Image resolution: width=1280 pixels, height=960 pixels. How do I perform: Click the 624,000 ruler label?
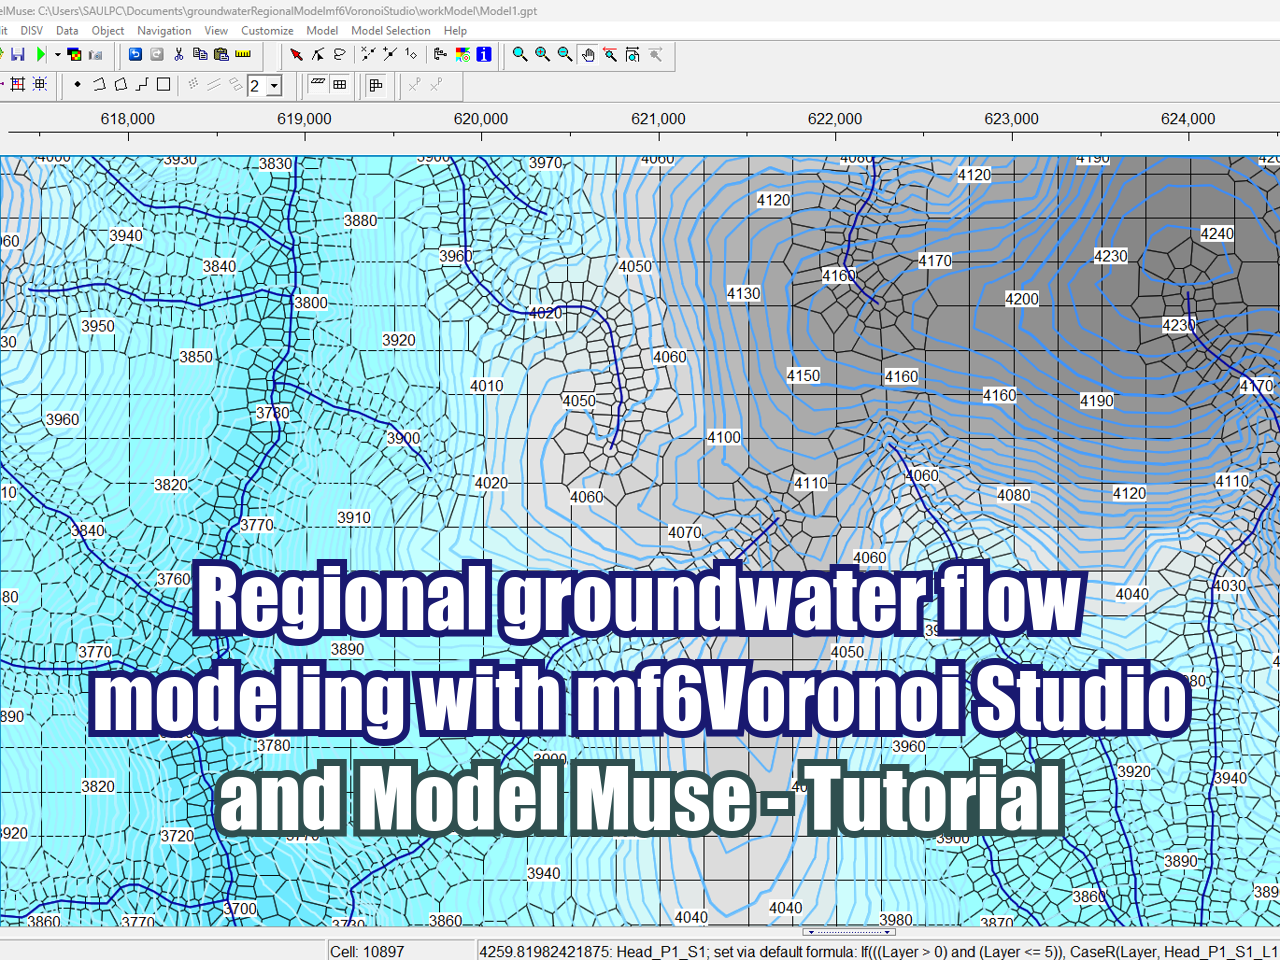pyautogui.click(x=1188, y=119)
